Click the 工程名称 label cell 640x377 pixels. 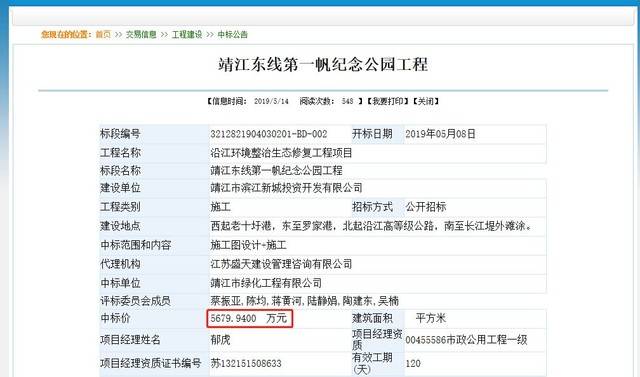point(154,153)
